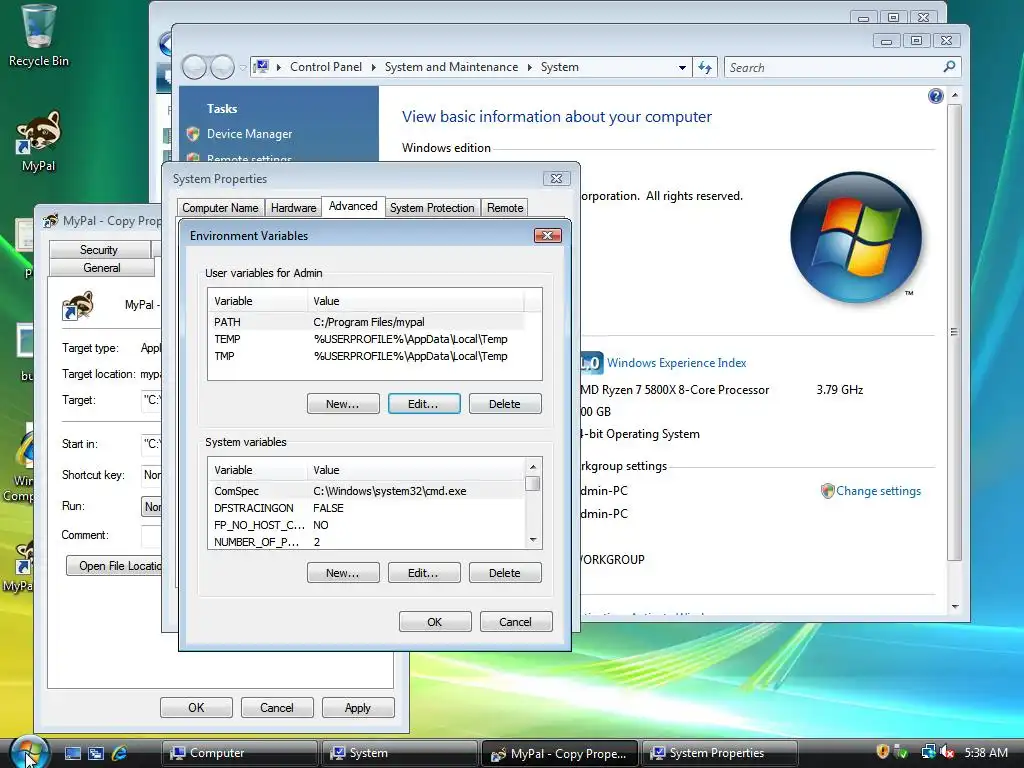1024x768 pixels.
Task: Click Show Desktop quick launch icon
Action: click(x=72, y=753)
